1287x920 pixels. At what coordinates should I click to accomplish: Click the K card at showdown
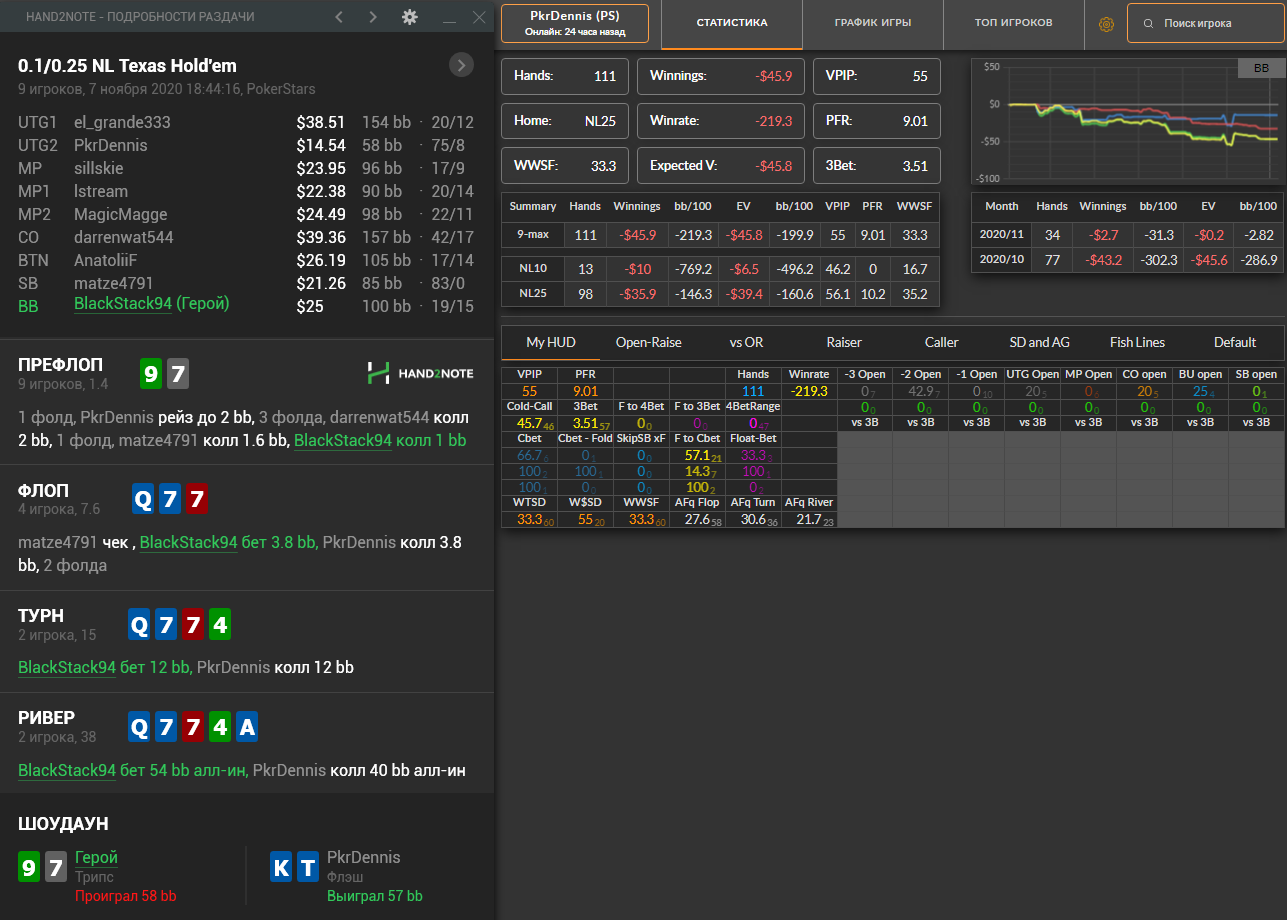pyautogui.click(x=282, y=867)
